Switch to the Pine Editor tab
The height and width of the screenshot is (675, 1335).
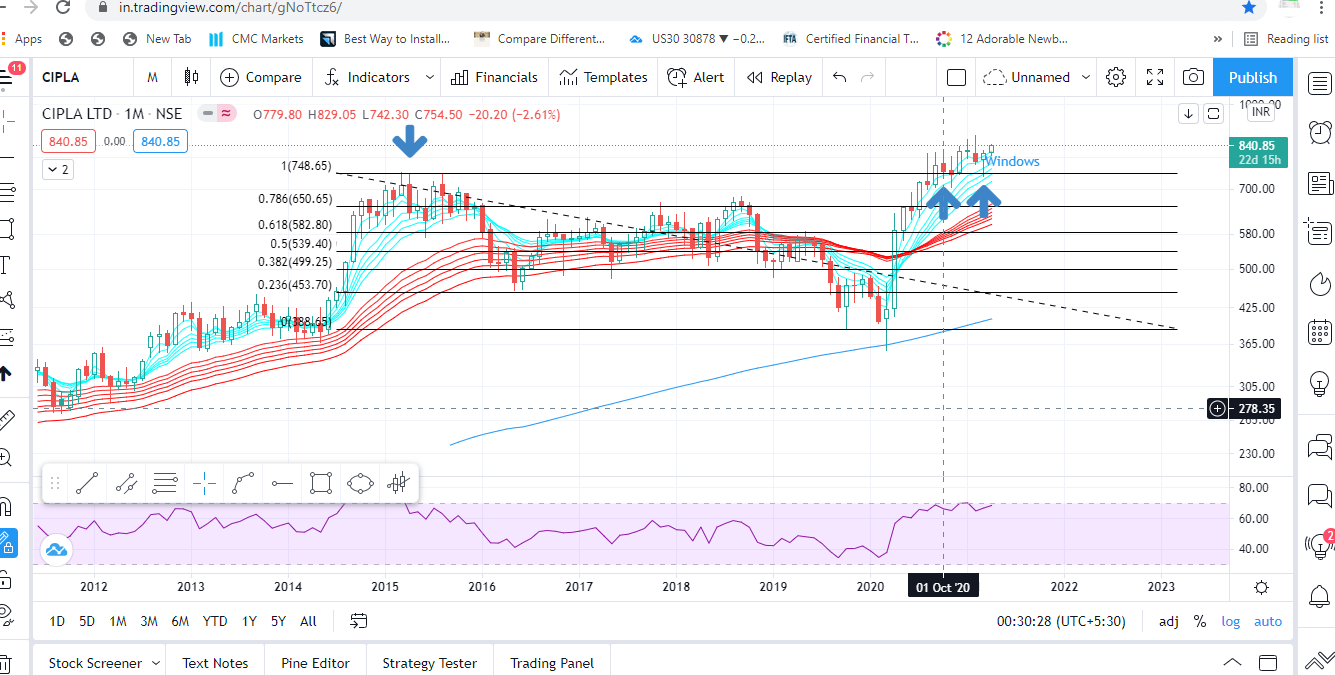click(x=316, y=662)
